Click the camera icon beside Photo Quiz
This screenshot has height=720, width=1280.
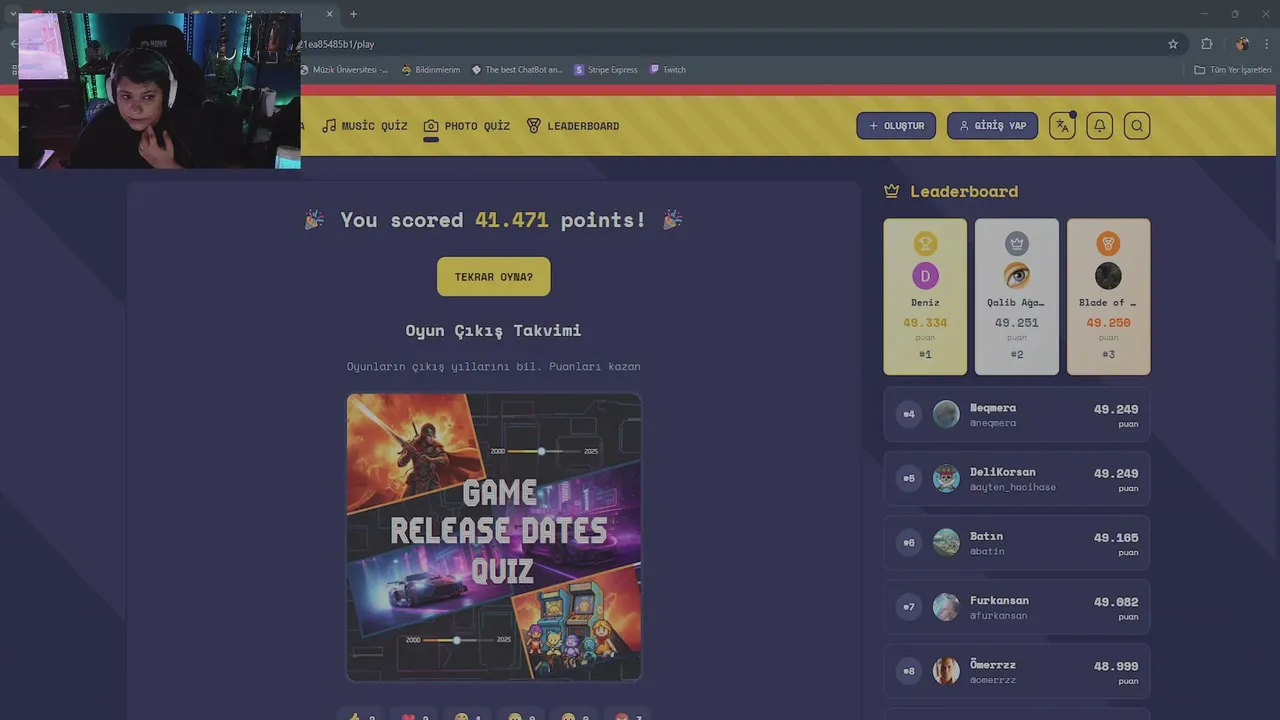(431, 126)
